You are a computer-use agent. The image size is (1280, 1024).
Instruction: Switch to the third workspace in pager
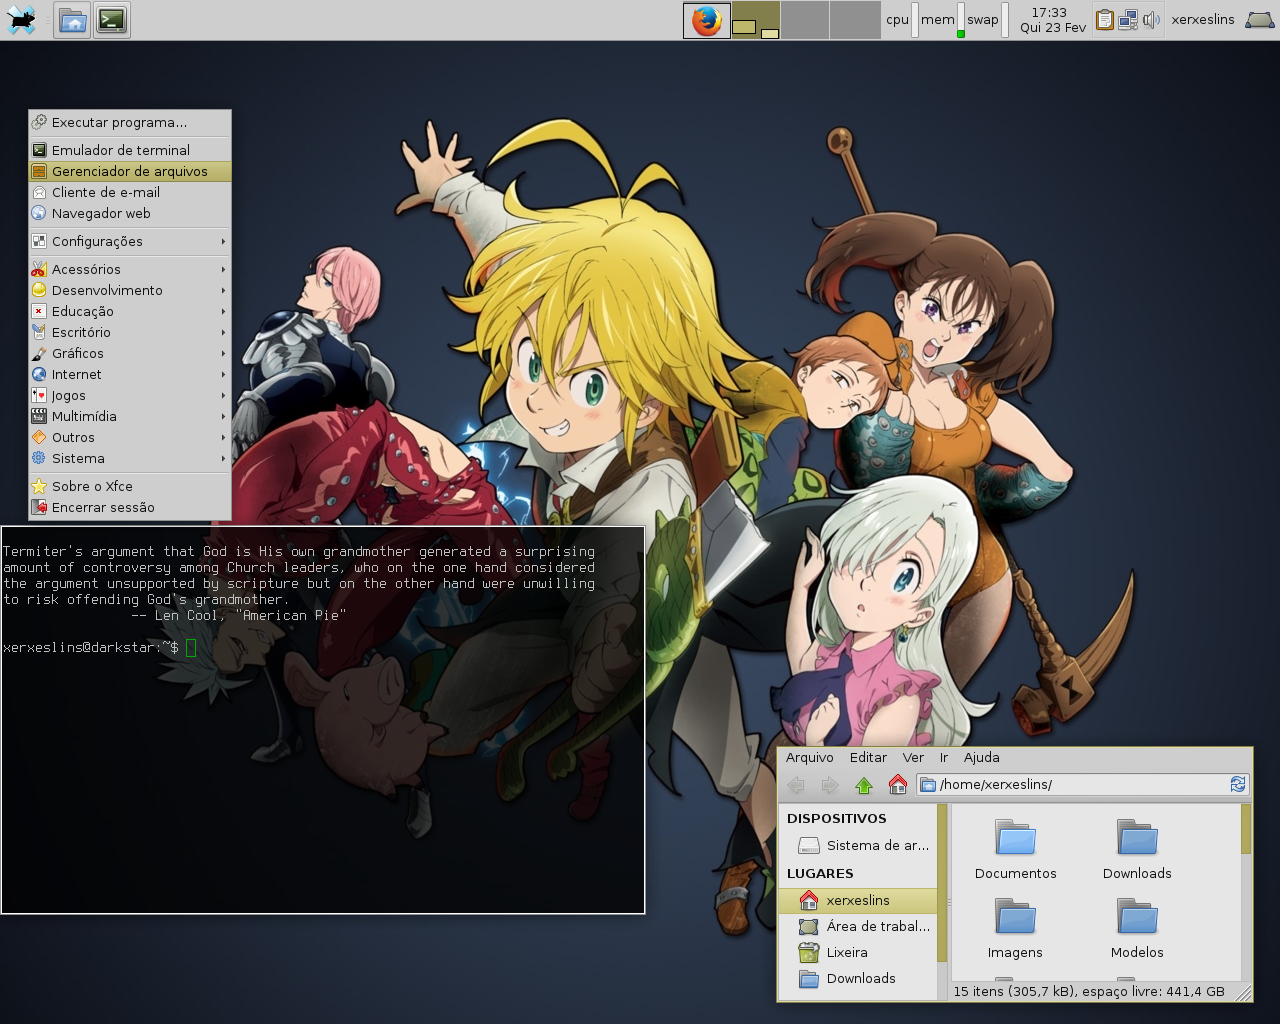(855, 20)
